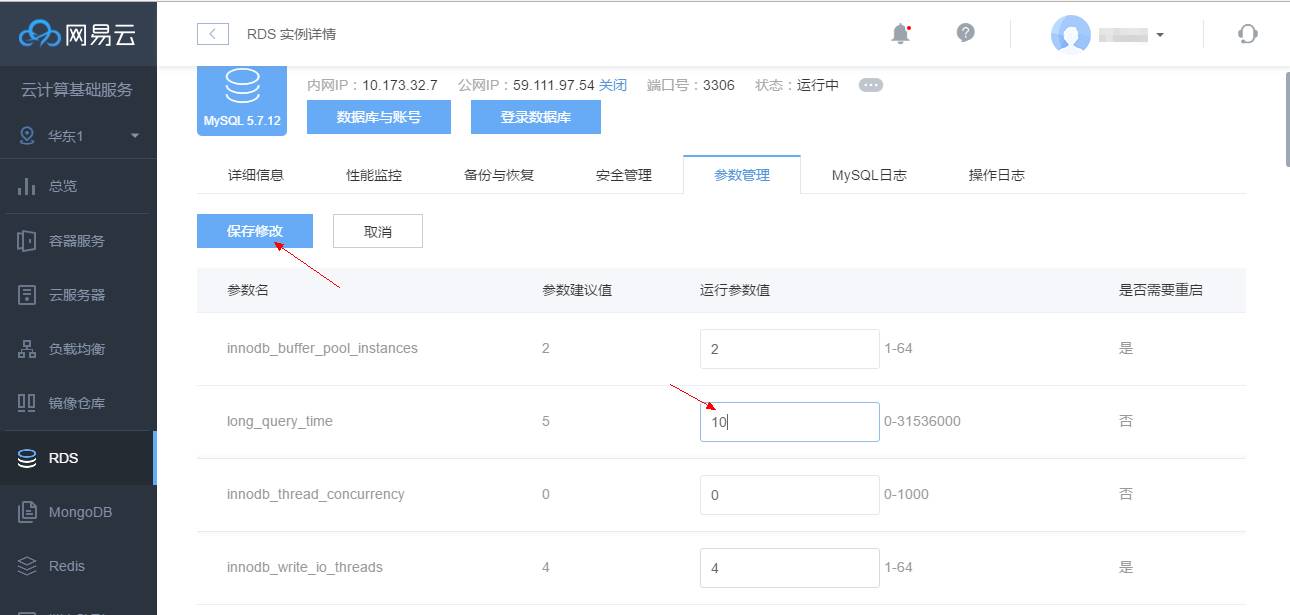Open the account dropdown arrow

coord(1160,33)
